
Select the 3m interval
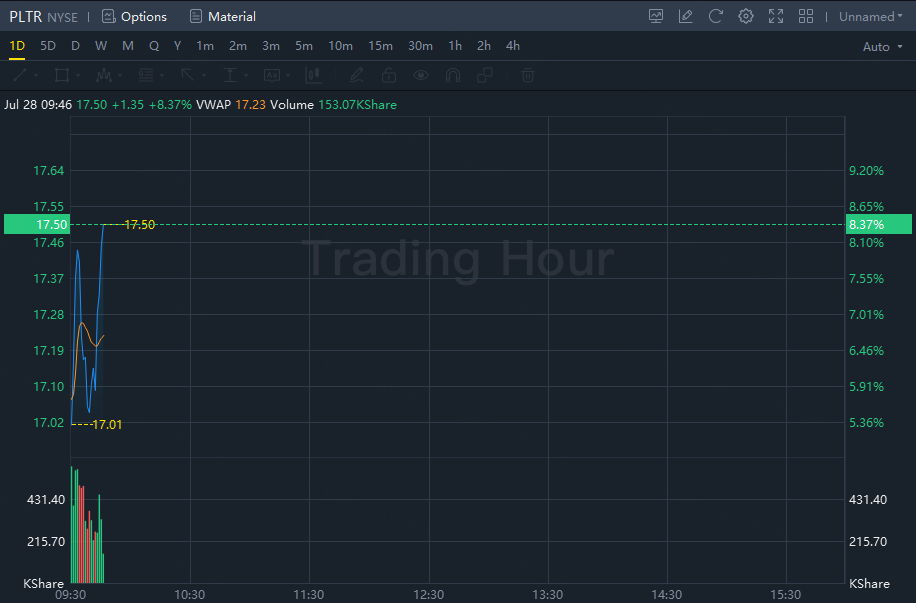pyautogui.click(x=271, y=46)
